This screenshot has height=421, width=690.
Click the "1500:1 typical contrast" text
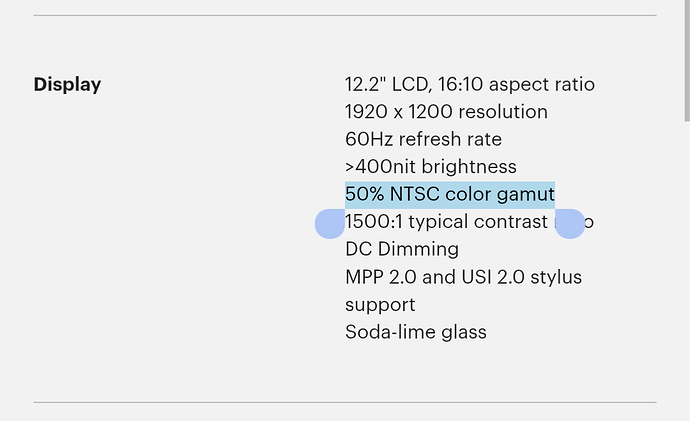(446, 222)
